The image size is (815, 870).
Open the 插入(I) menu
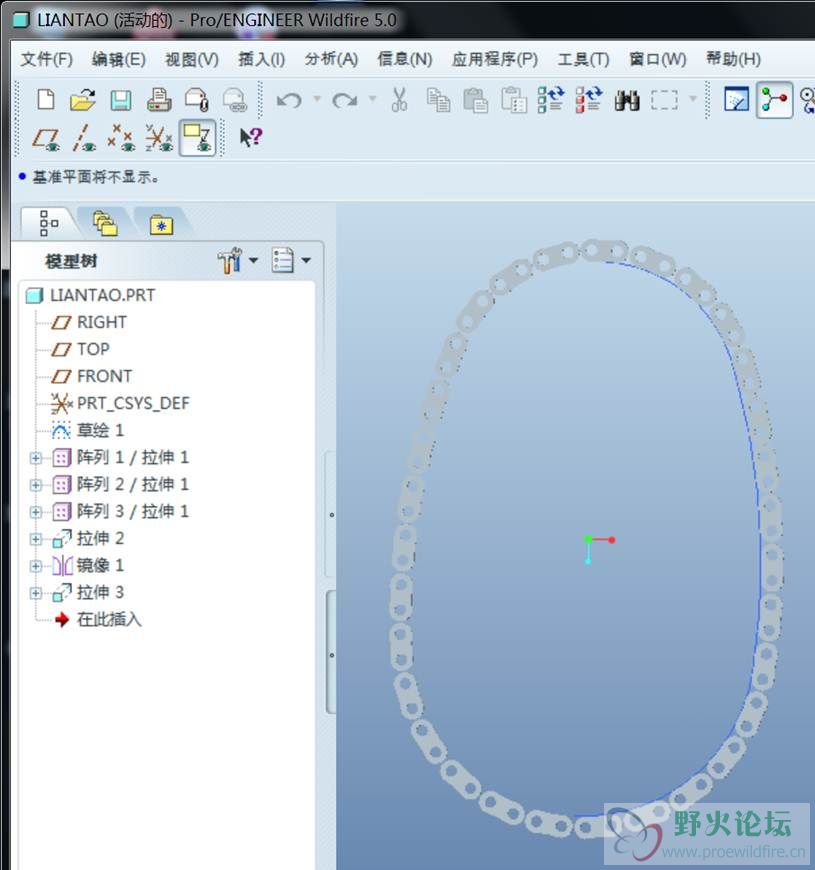[x=261, y=59]
